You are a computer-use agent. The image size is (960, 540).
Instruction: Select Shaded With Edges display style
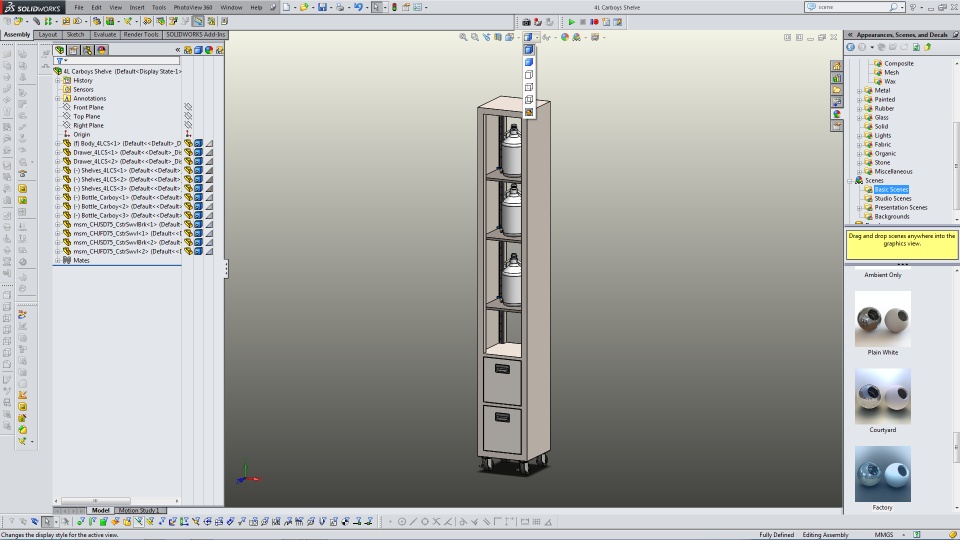coord(529,50)
